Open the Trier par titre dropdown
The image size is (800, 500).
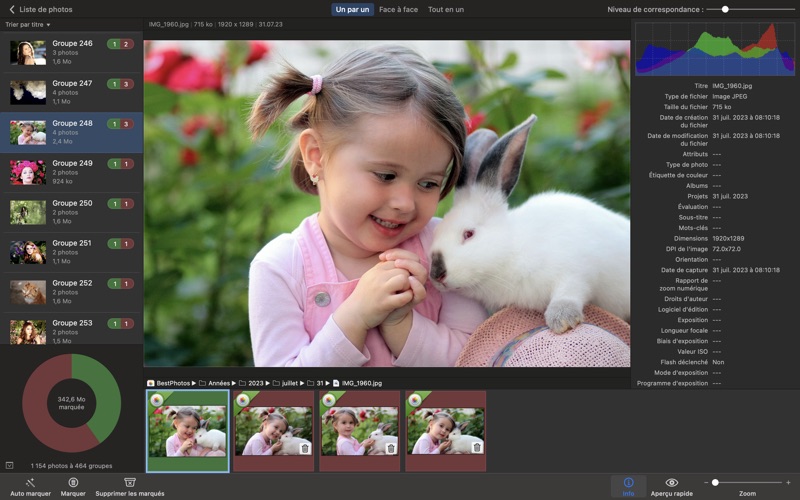point(28,24)
